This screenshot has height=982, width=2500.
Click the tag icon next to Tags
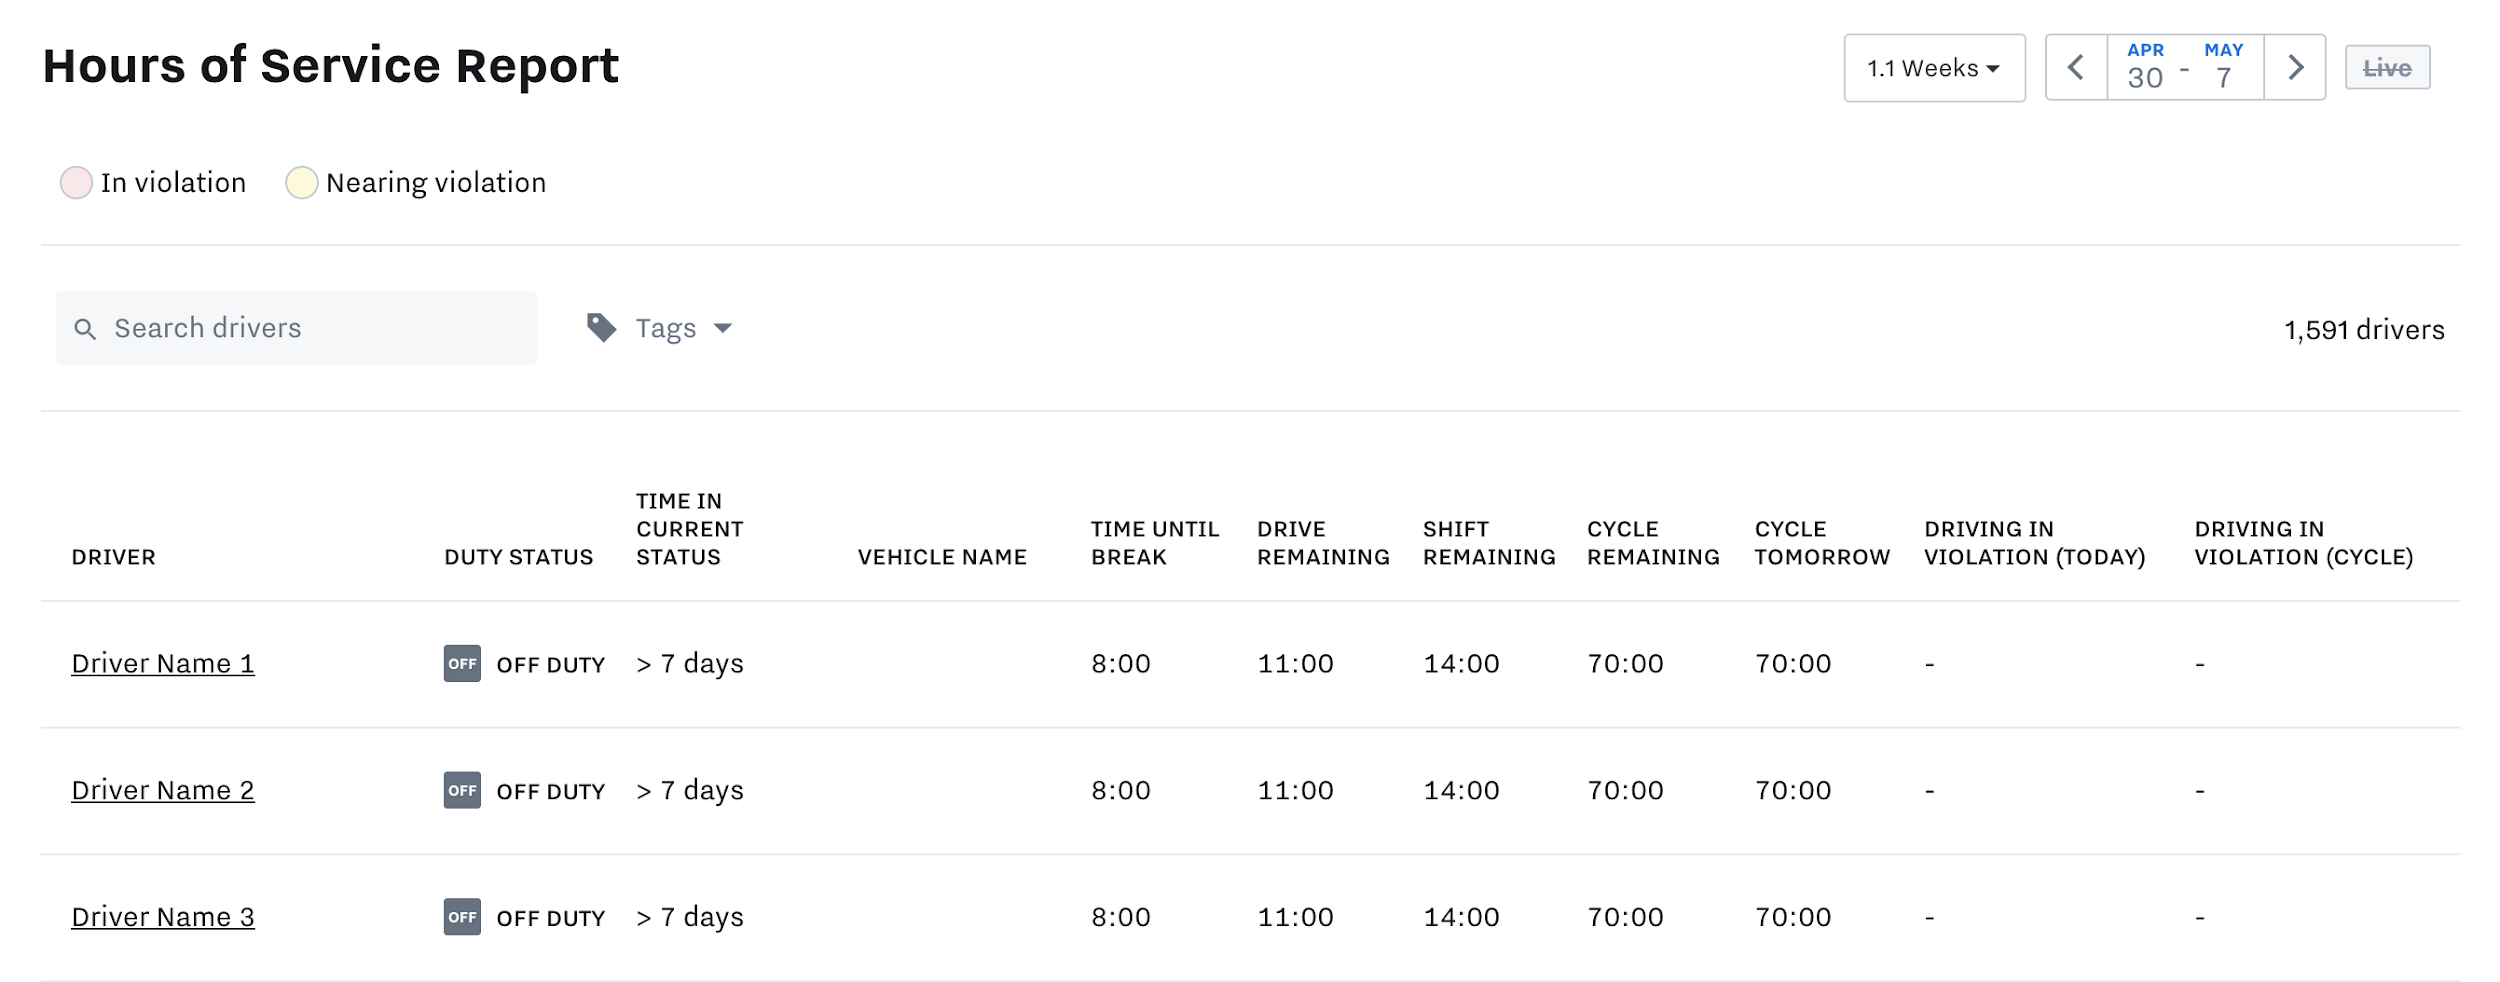[x=601, y=327]
